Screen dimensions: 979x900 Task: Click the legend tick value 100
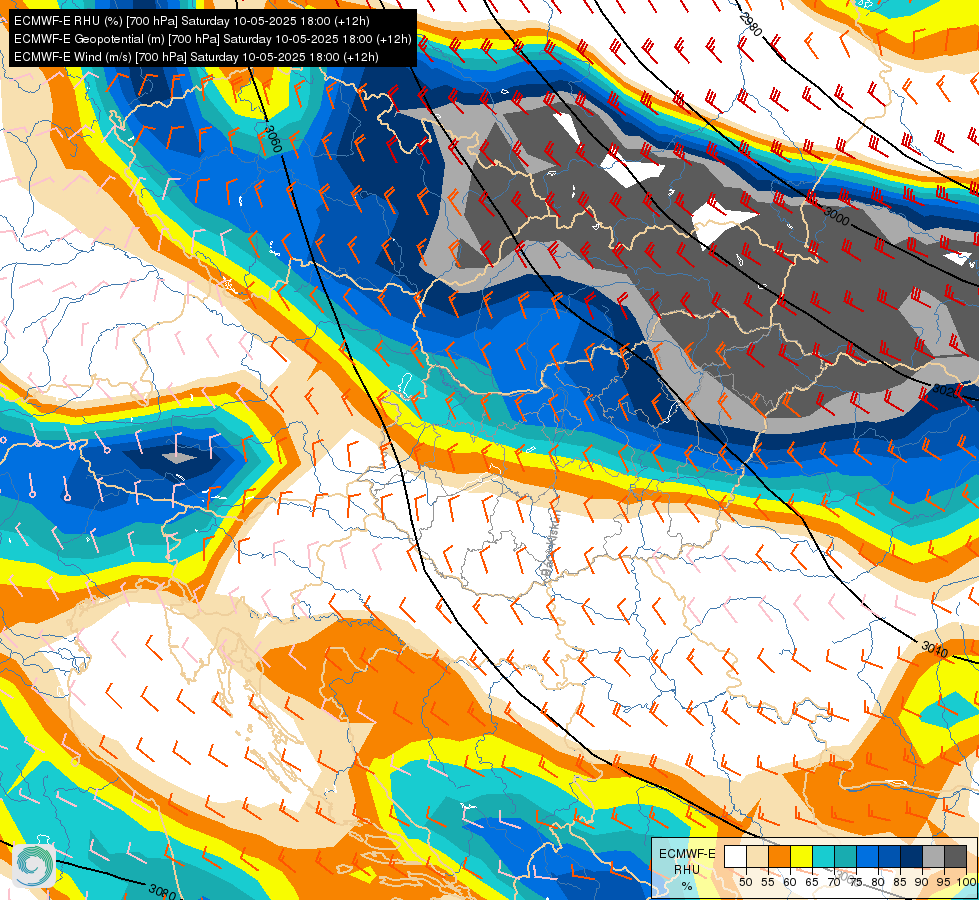click(967, 882)
